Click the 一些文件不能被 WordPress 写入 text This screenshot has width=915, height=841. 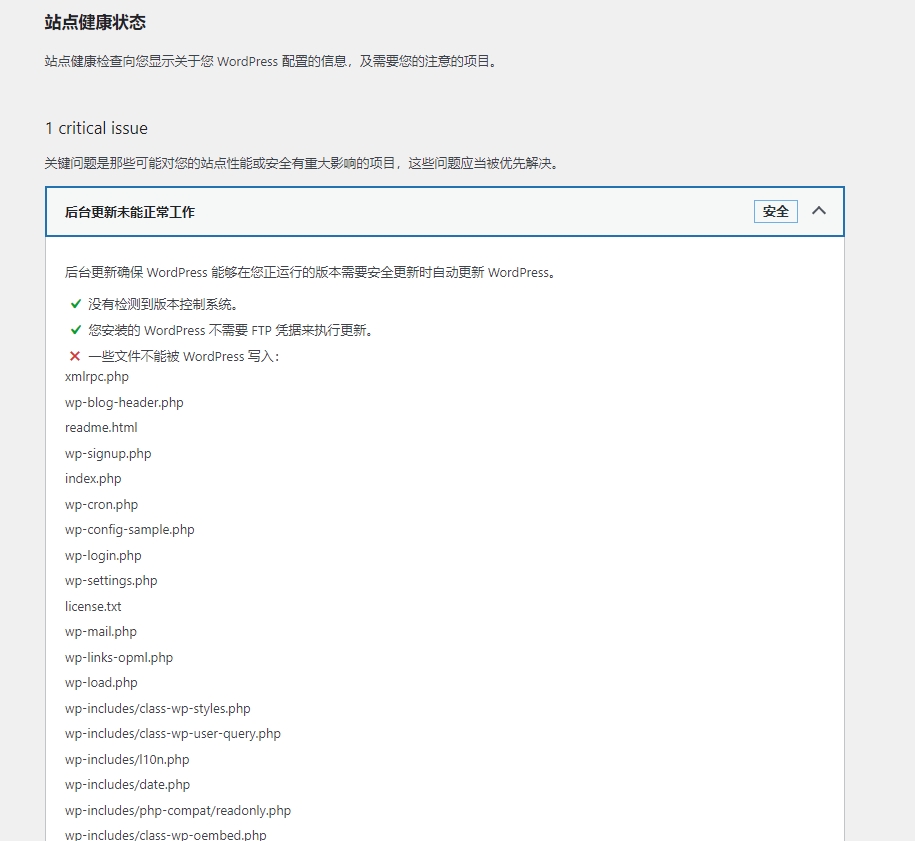click(x=184, y=357)
